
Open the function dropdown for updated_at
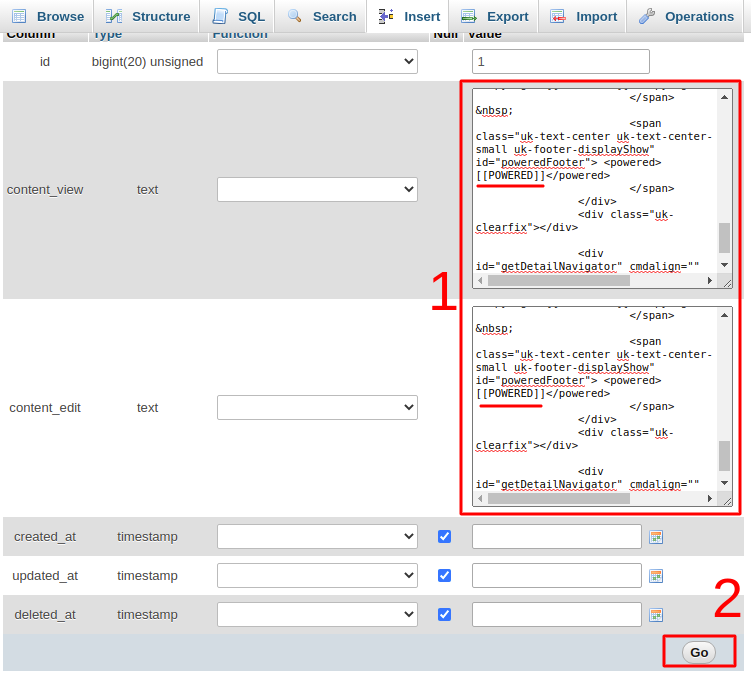317,575
